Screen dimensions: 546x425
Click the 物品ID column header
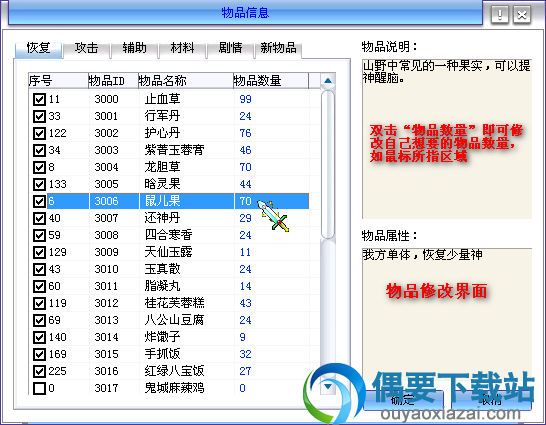pos(113,80)
